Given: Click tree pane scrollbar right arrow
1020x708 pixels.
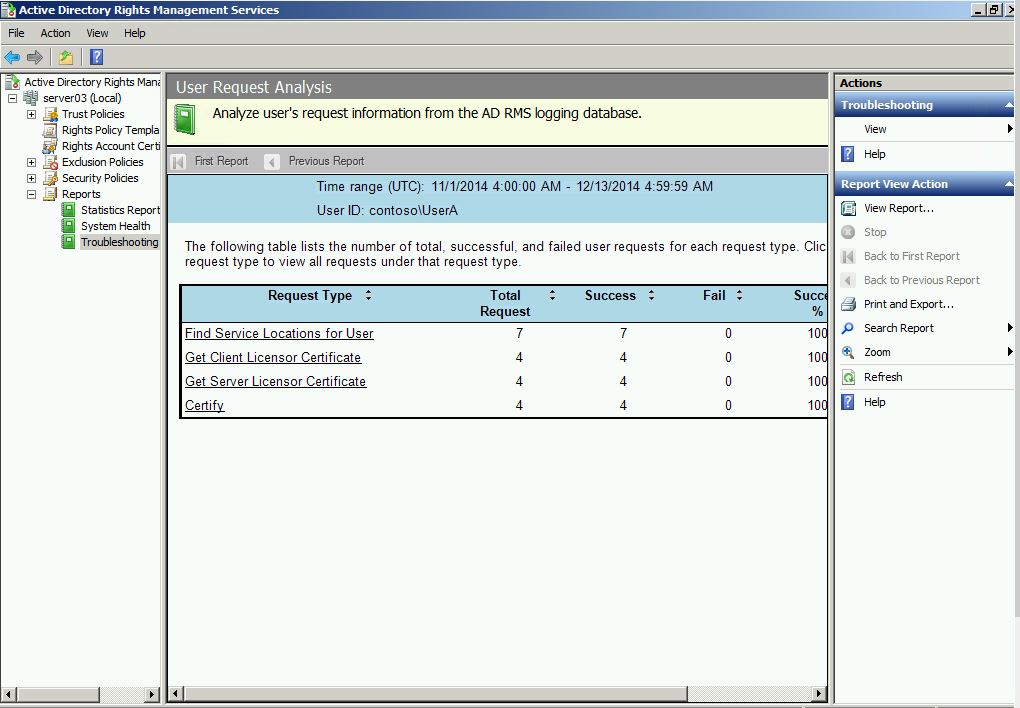Looking at the screenshot, I should (x=152, y=694).
